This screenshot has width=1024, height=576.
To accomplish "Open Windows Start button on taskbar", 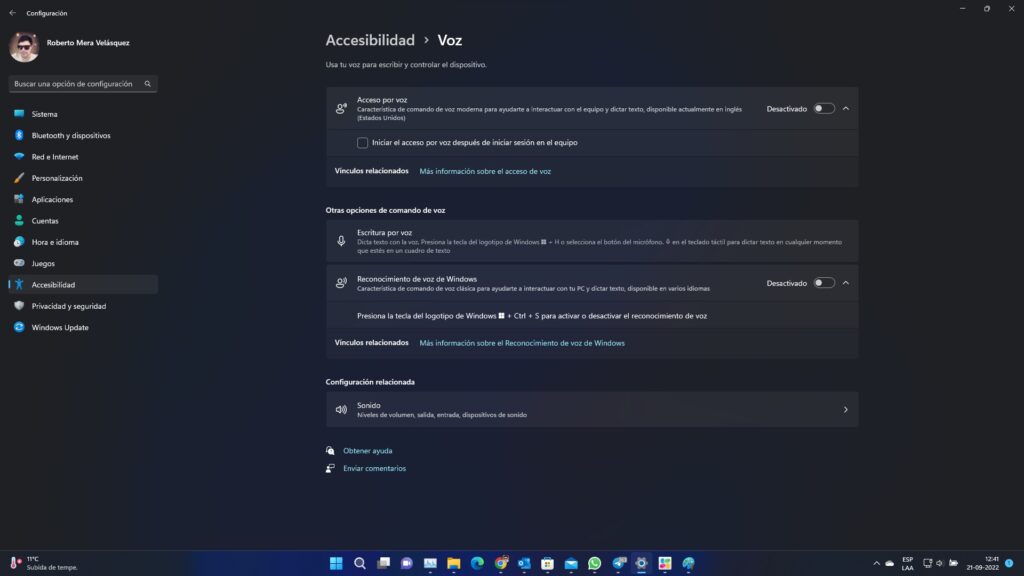I will [336, 563].
